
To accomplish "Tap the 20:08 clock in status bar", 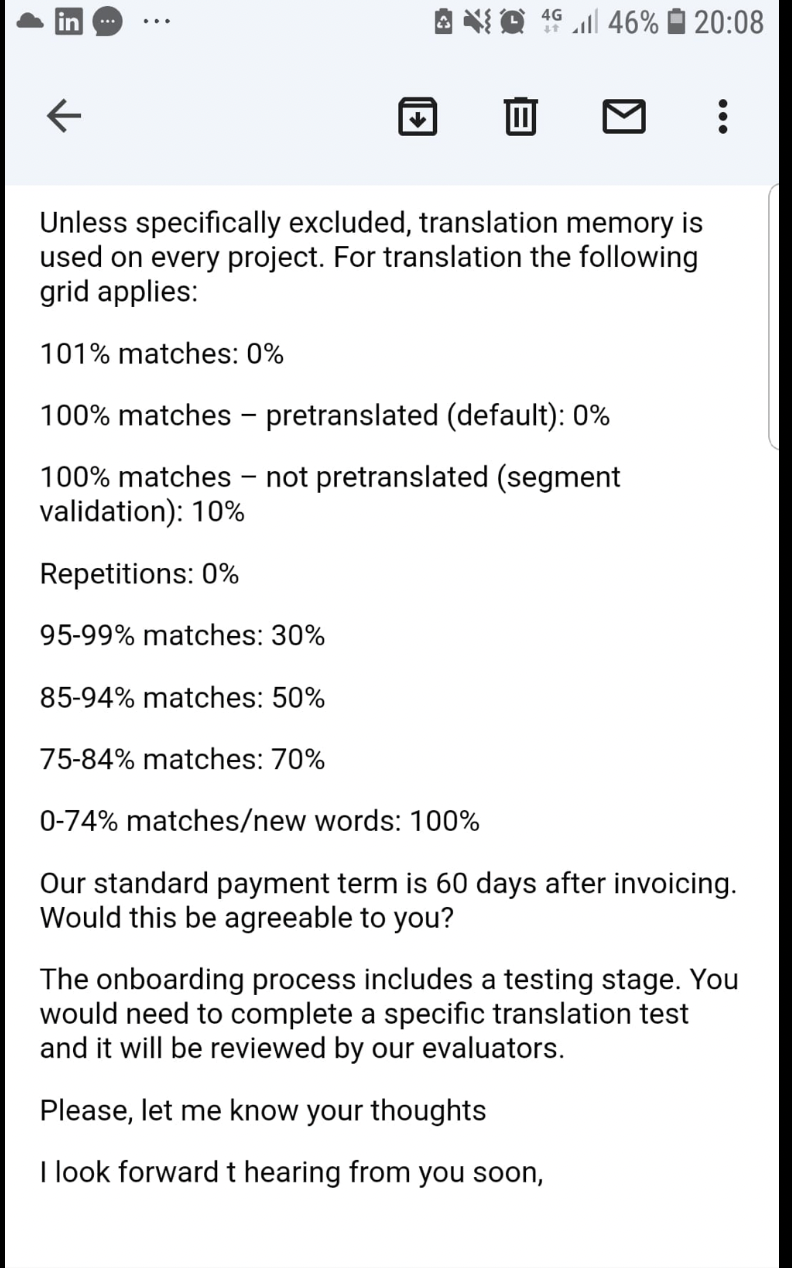I will pos(729,21).
